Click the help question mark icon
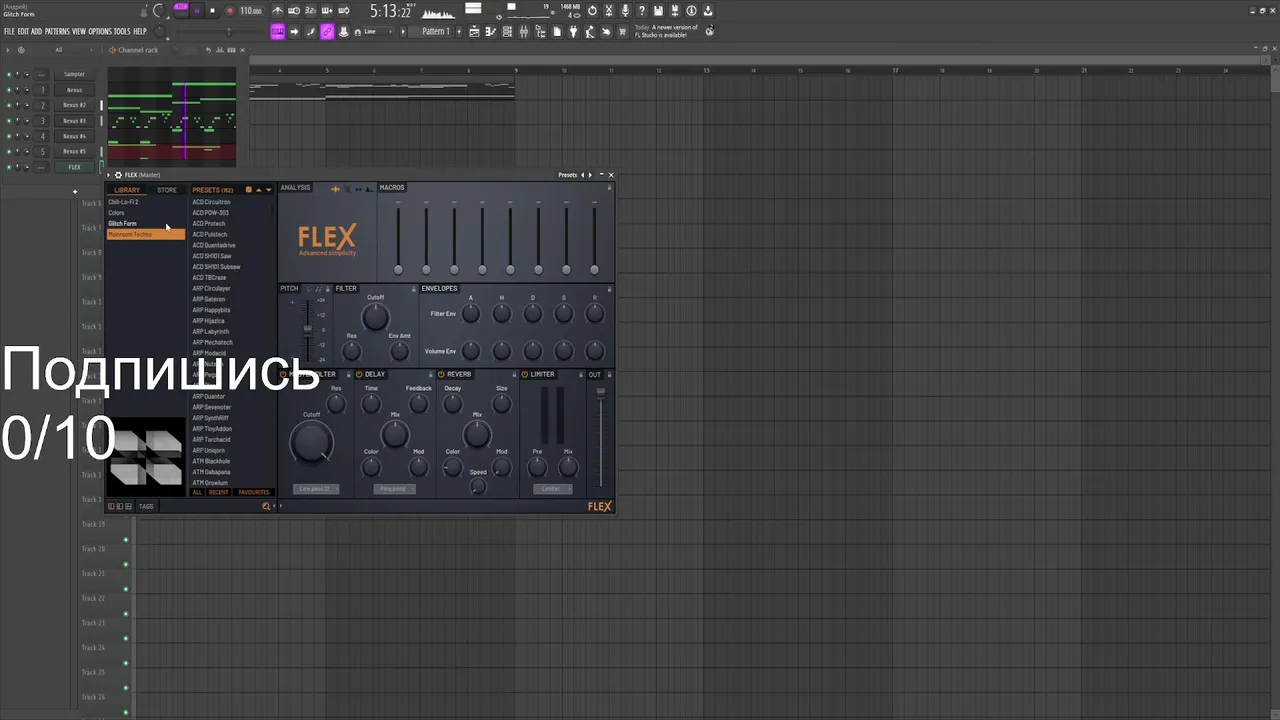The width and height of the screenshot is (1280, 720). click(642, 11)
